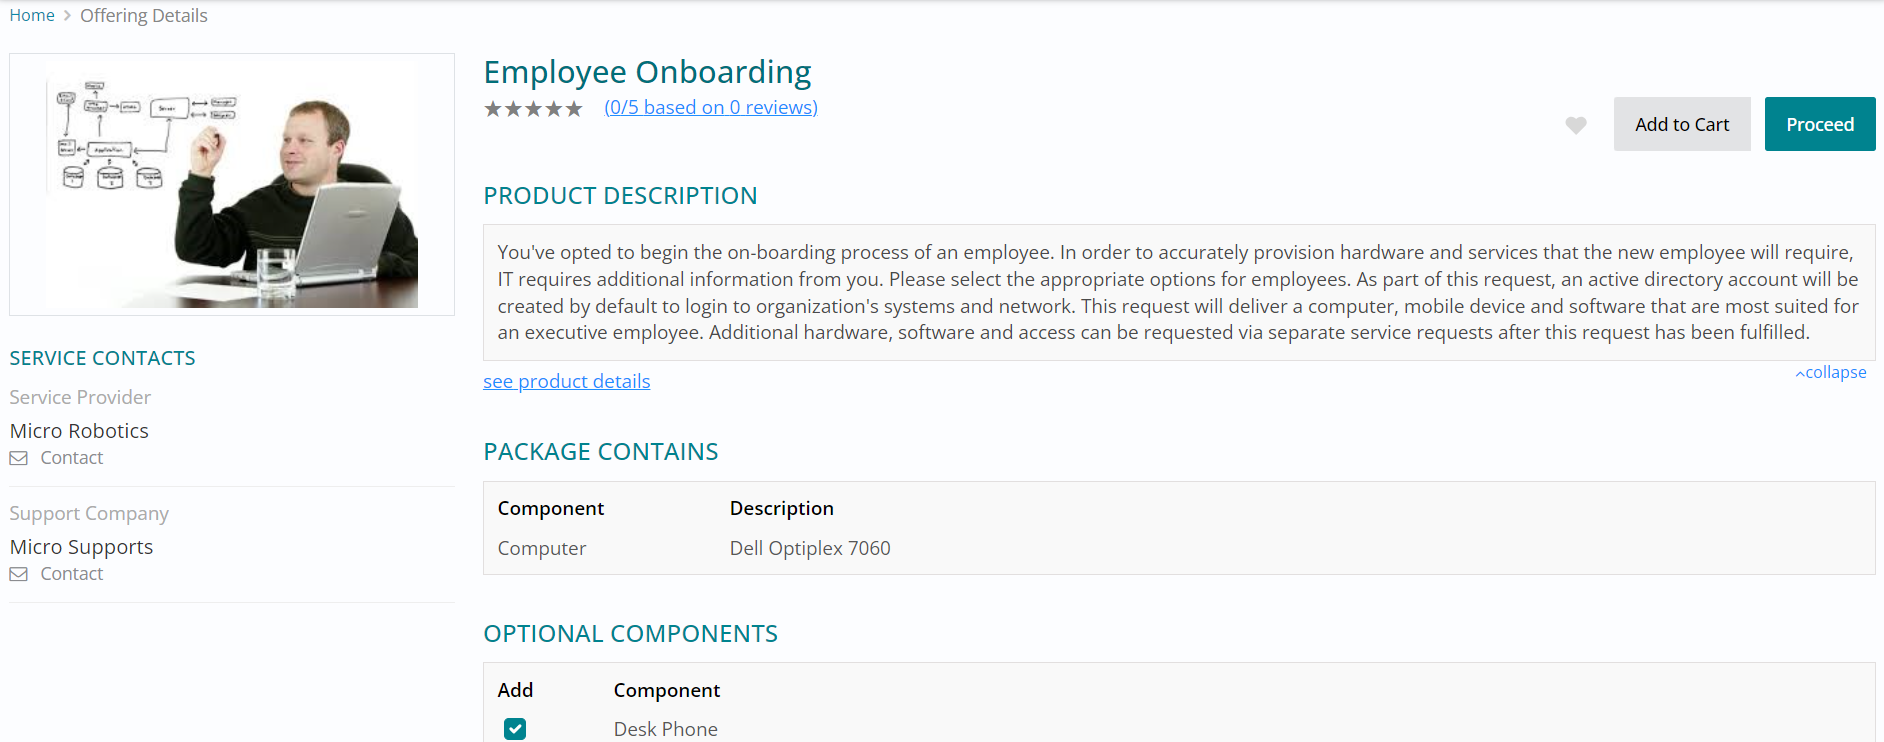Select the Offering Details breadcrumb
The image size is (1884, 742).
[144, 16]
